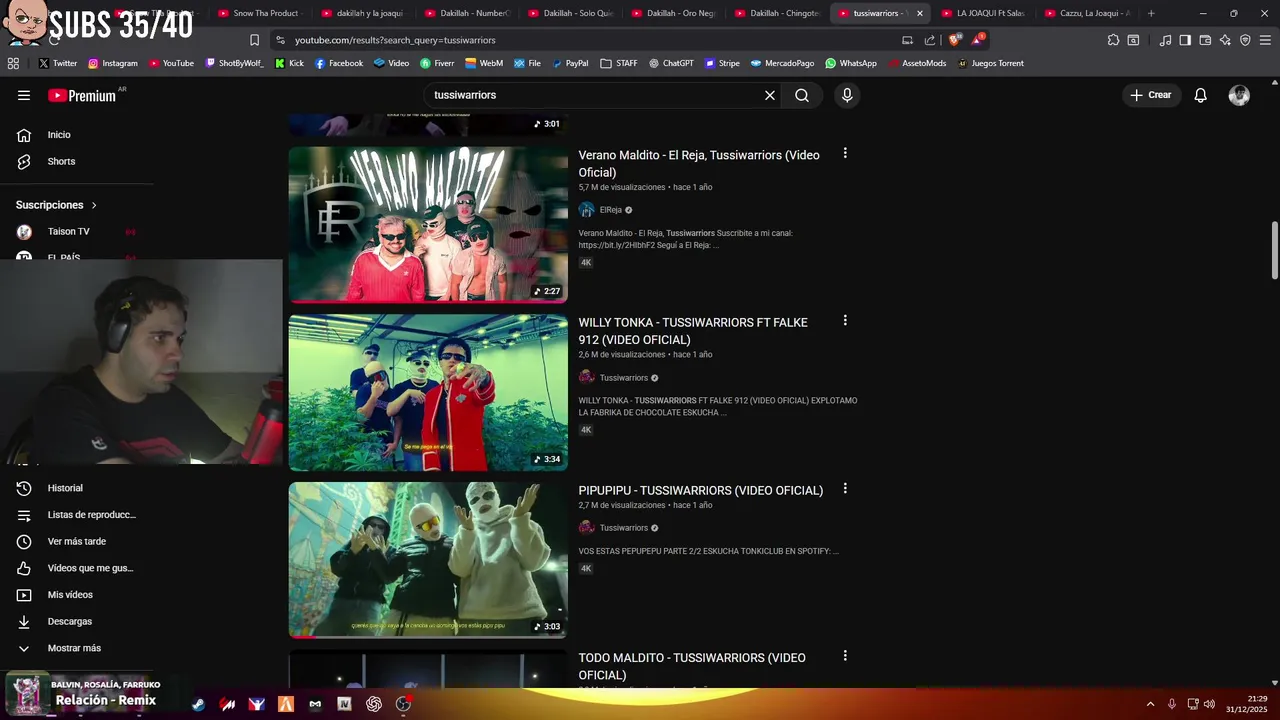
Task: Open options menu for WILLY TONKA video
Action: coord(845,321)
